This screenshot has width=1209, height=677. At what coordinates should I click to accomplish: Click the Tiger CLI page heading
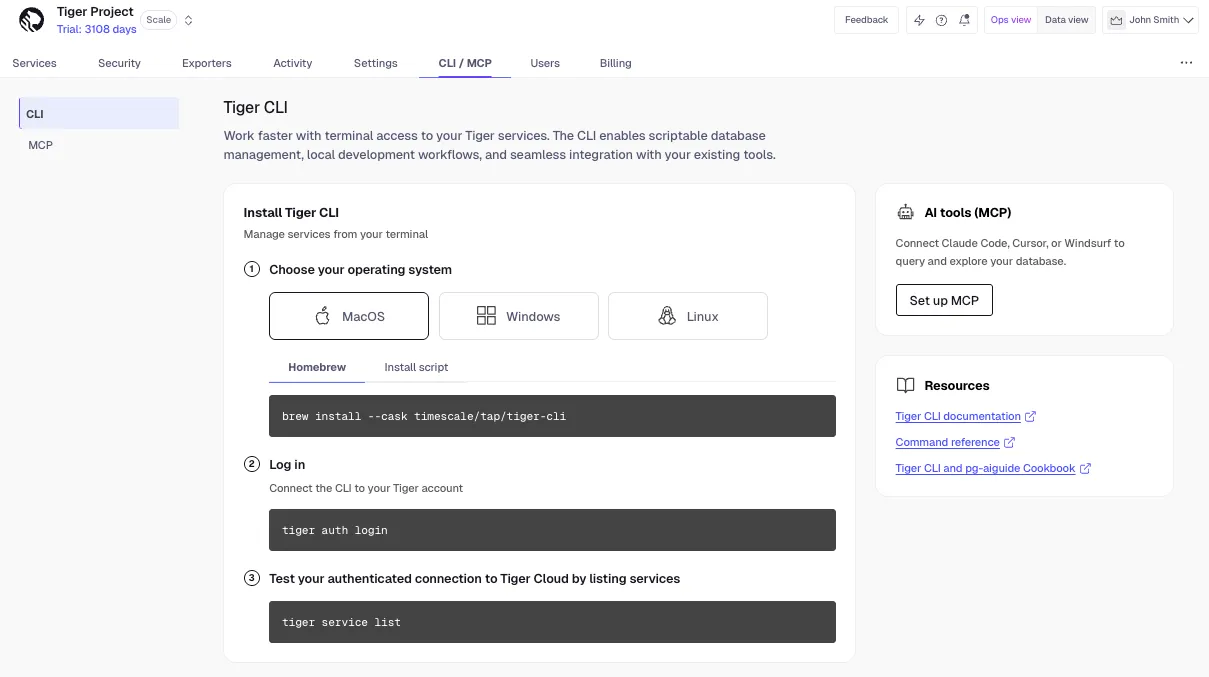pos(255,107)
